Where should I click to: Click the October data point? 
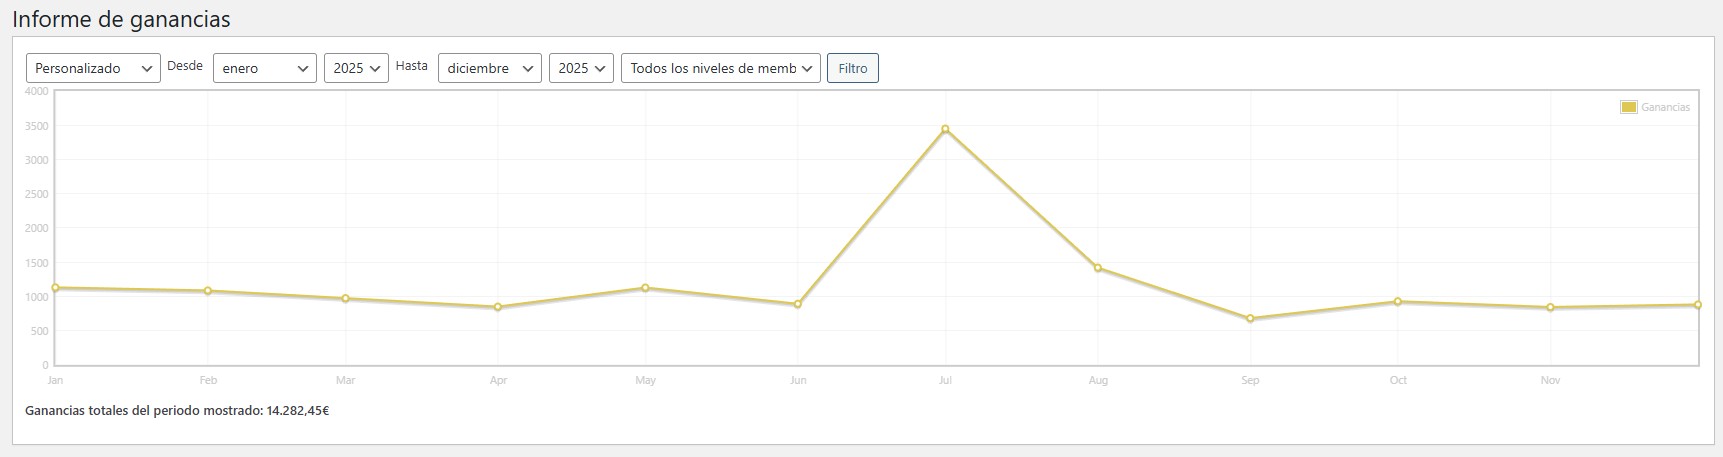pyautogui.click(x=1398, y=301)
